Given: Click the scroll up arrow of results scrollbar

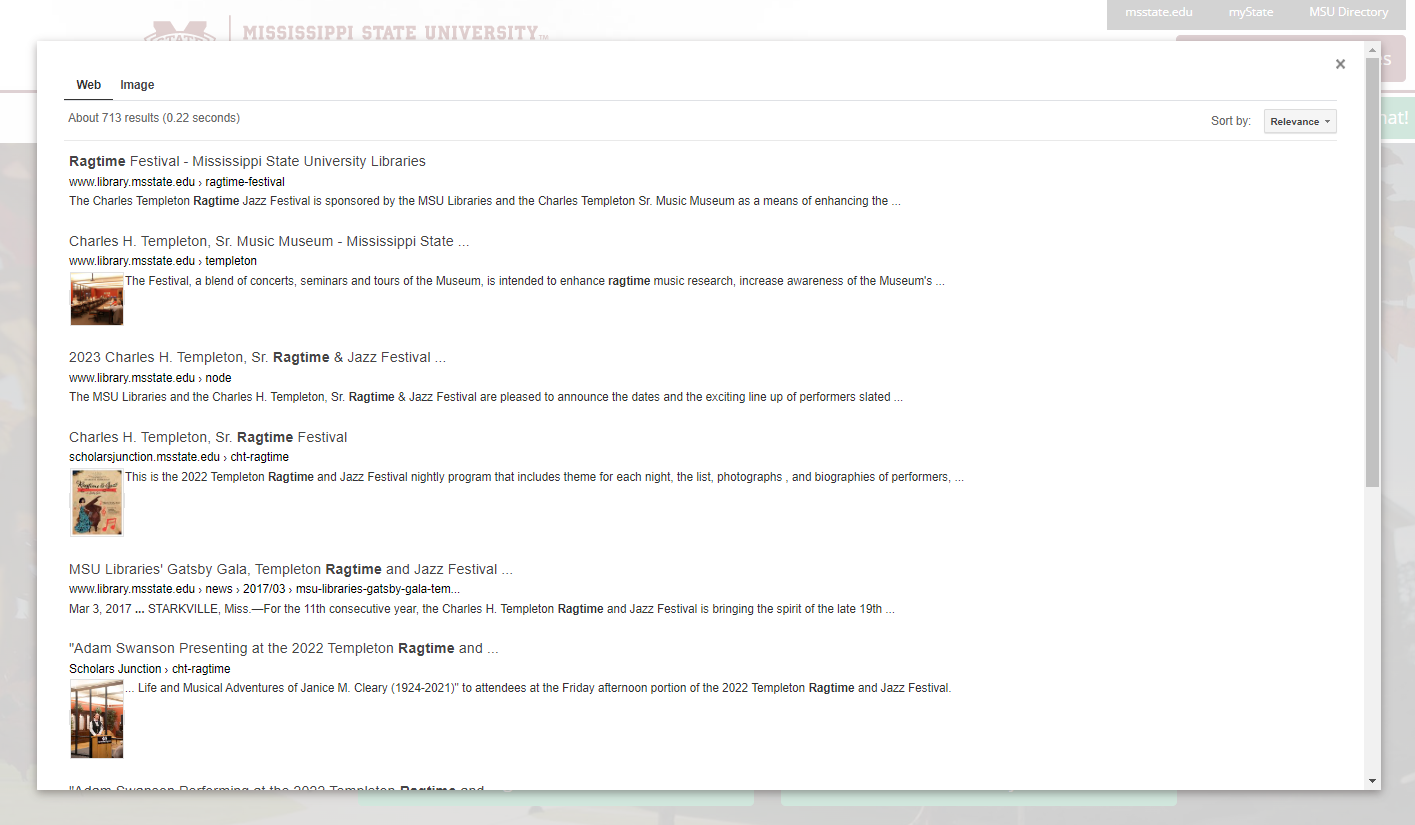Looking at the screenshot, I should click(1372, 50).
